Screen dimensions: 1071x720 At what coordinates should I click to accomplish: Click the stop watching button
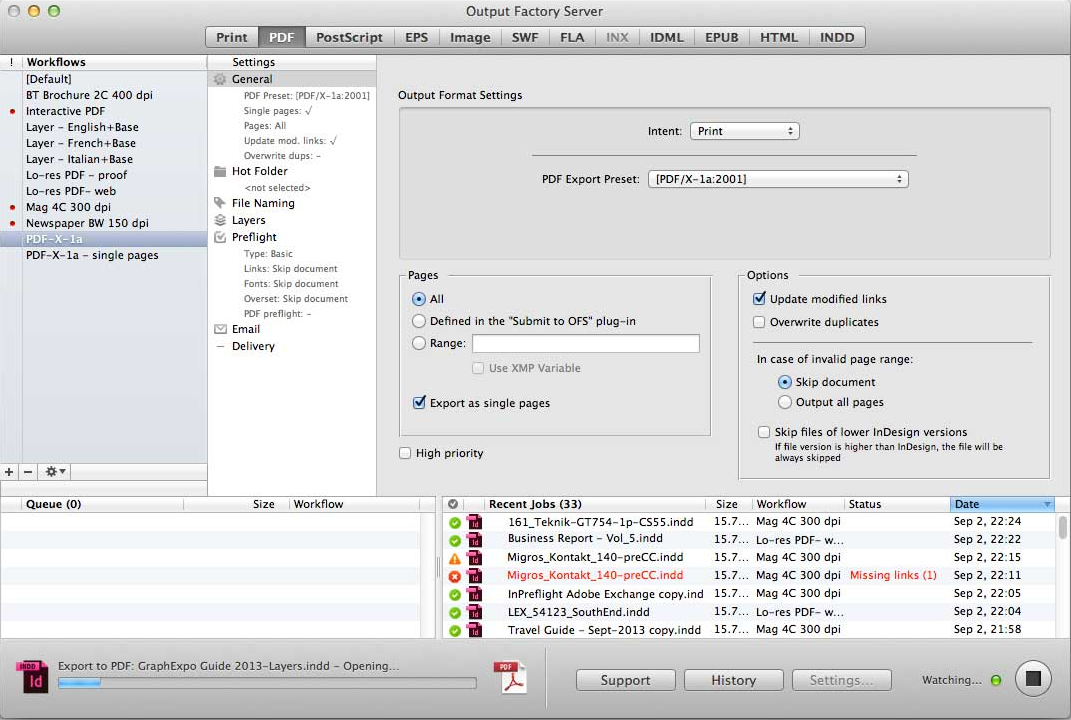(1033, 679)
